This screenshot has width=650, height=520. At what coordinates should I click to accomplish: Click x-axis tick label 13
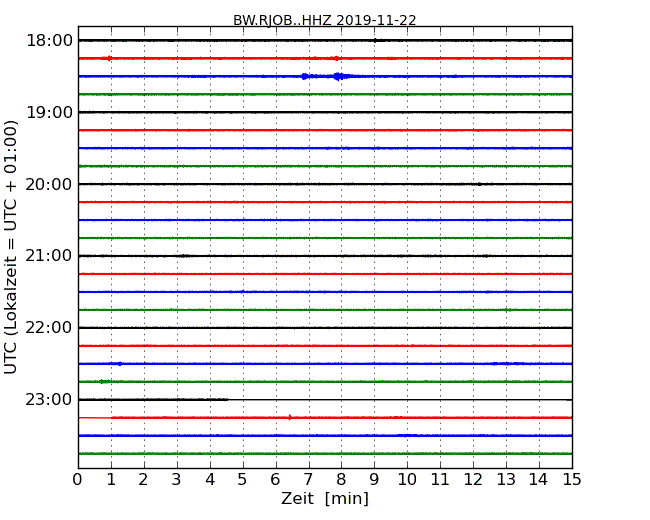tap(506, 479)
